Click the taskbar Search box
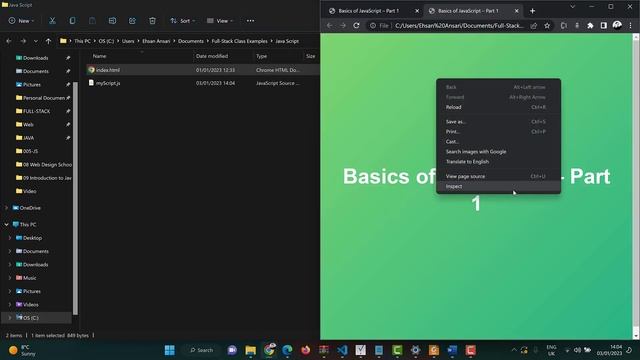The height and width of the screenshot is (360, 640). coord(202,350)
